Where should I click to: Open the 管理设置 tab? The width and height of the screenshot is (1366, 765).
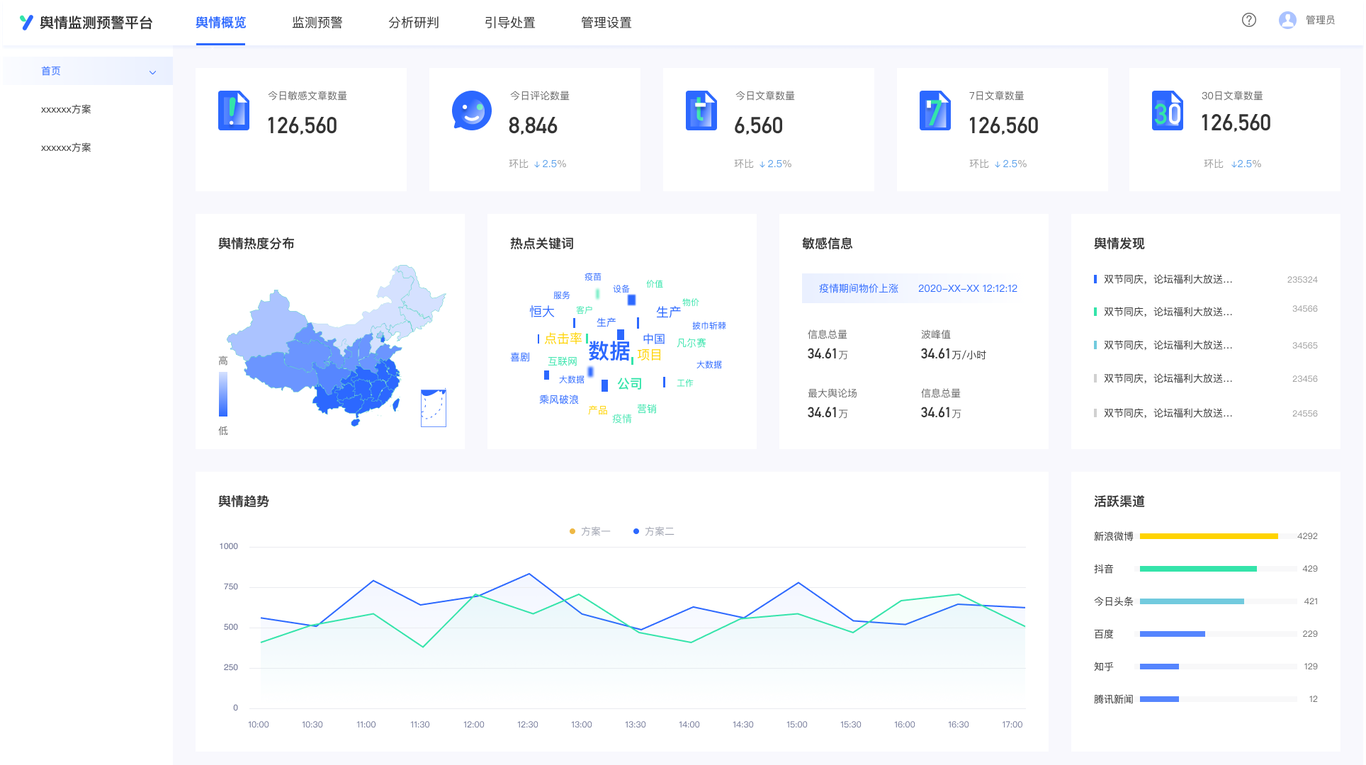[606, 22]
